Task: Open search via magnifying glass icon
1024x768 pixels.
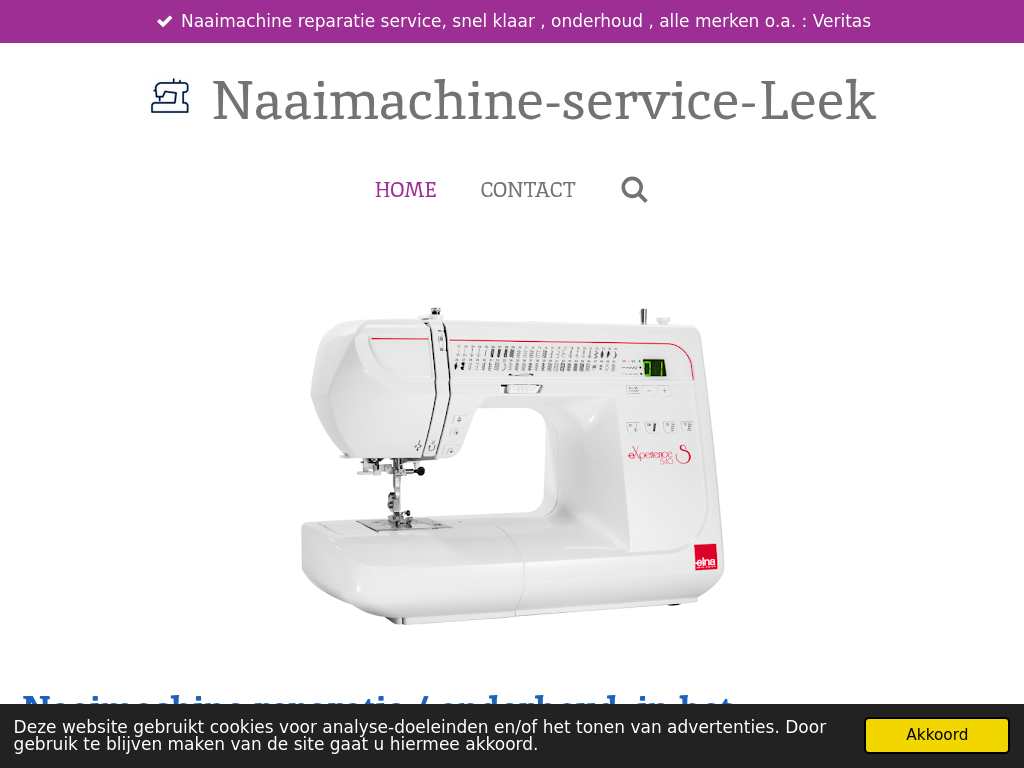Action: 634,190
